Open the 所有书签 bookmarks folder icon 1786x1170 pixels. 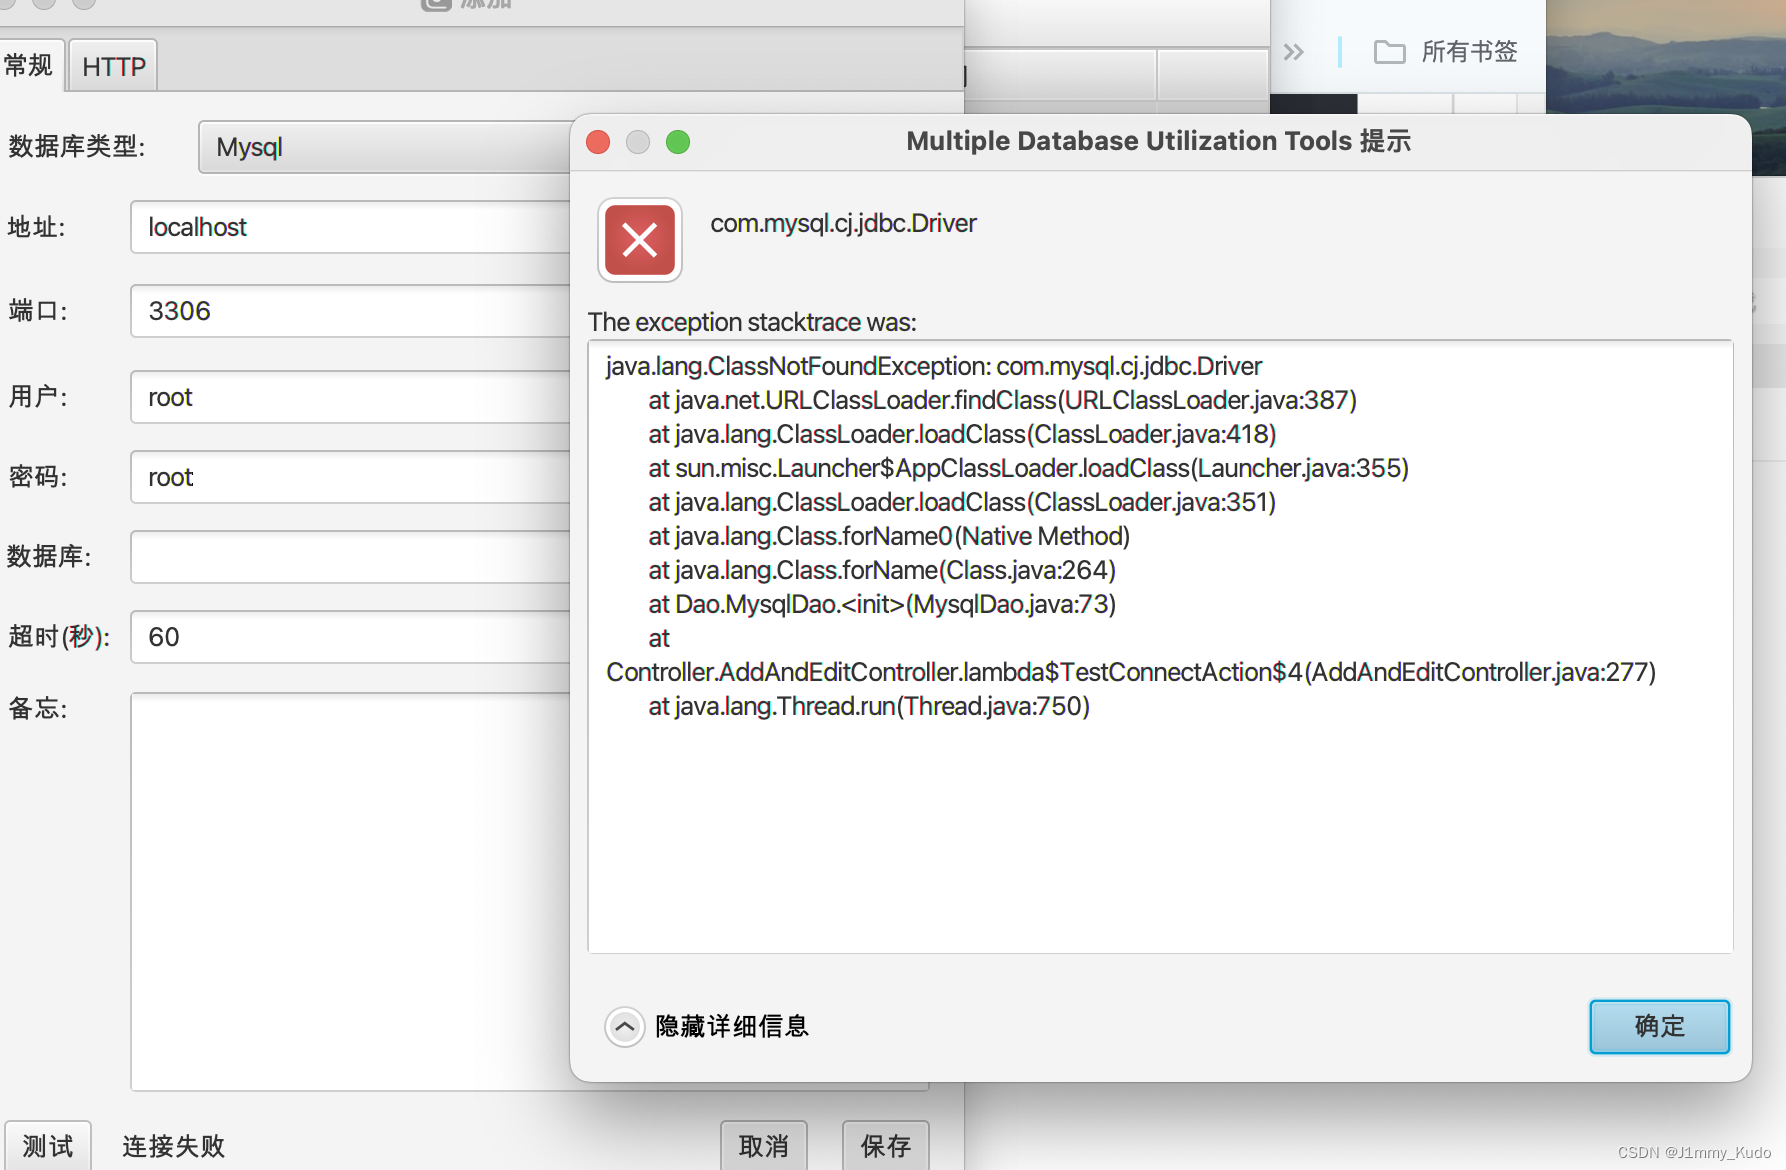[x=1389, y=51]
